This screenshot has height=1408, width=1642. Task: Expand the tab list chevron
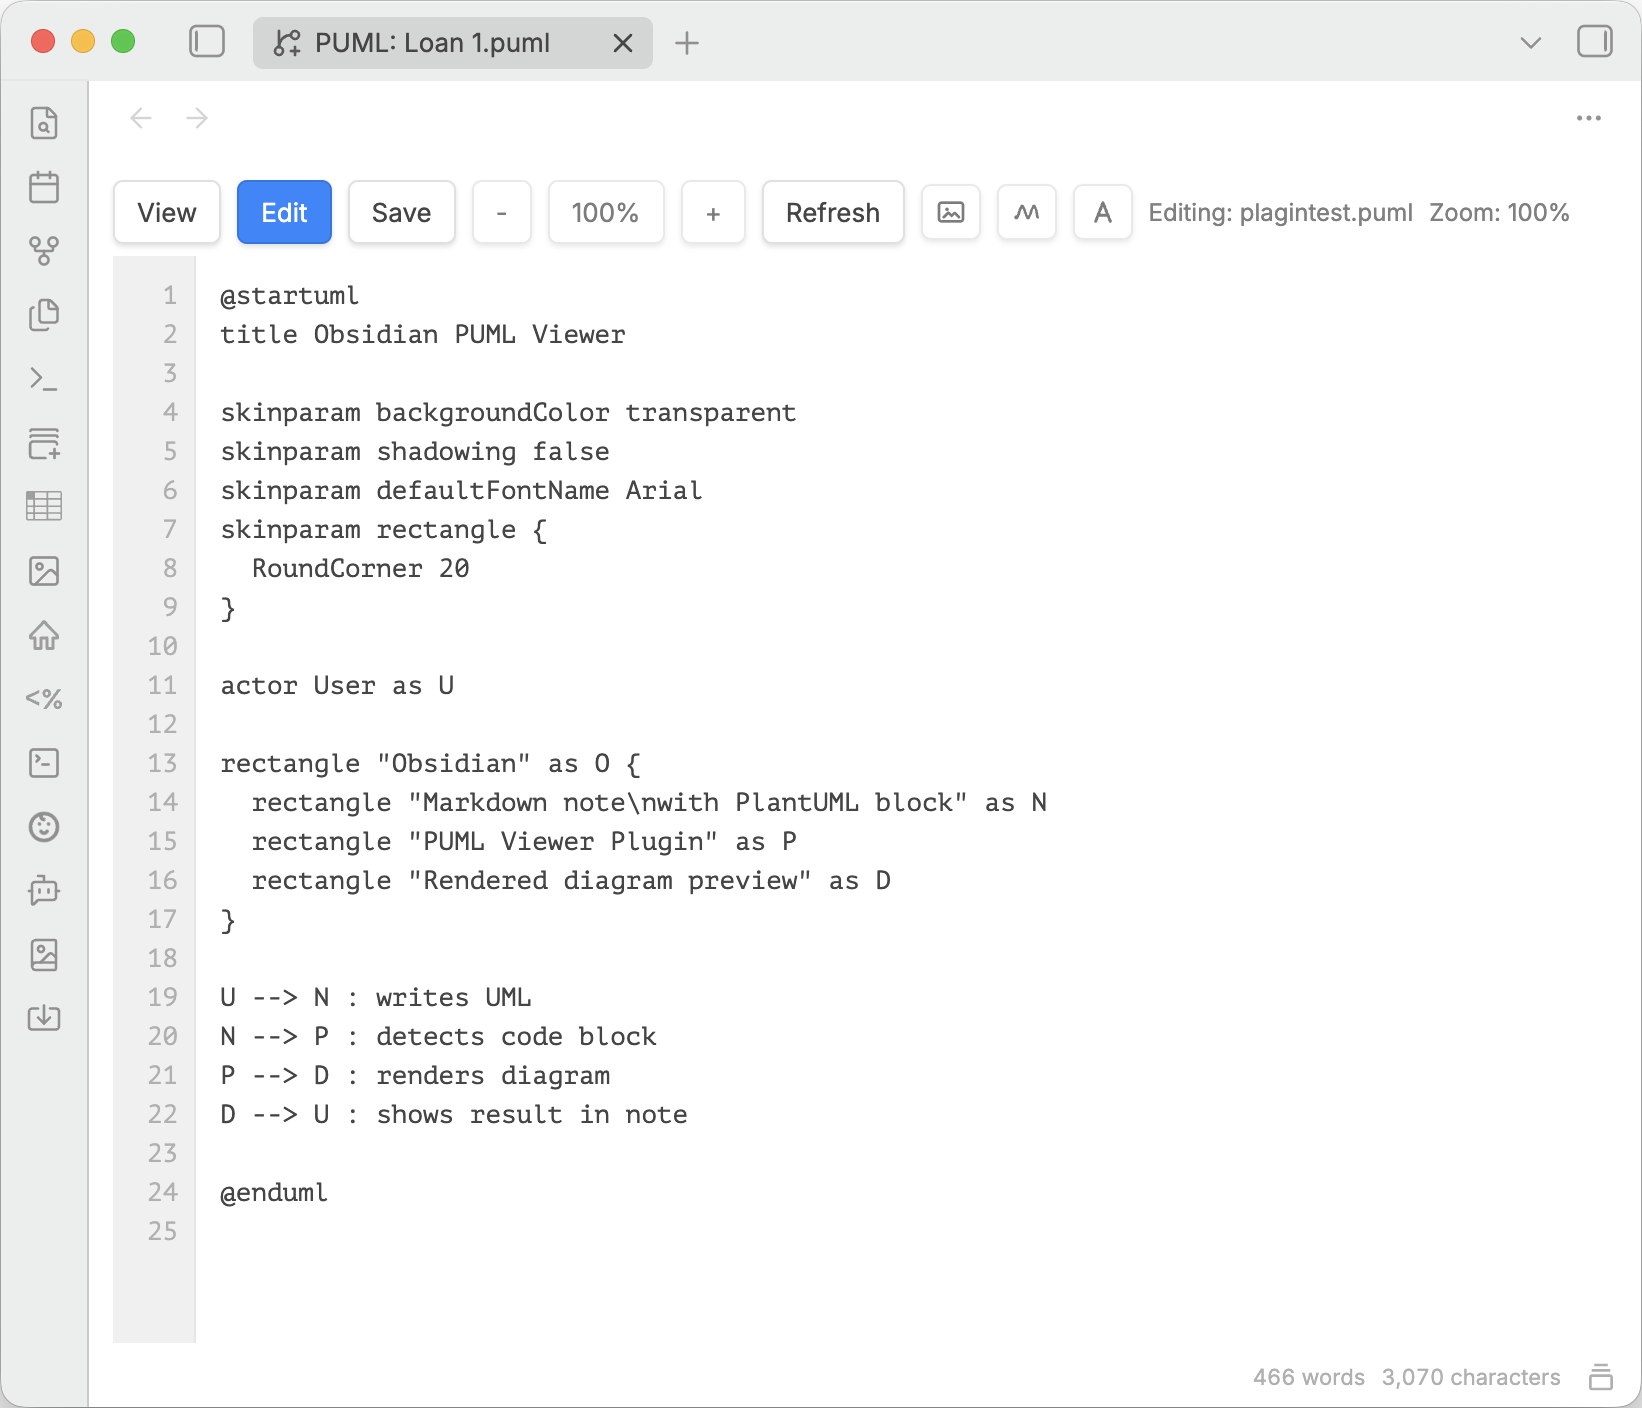pos(1530,43)
